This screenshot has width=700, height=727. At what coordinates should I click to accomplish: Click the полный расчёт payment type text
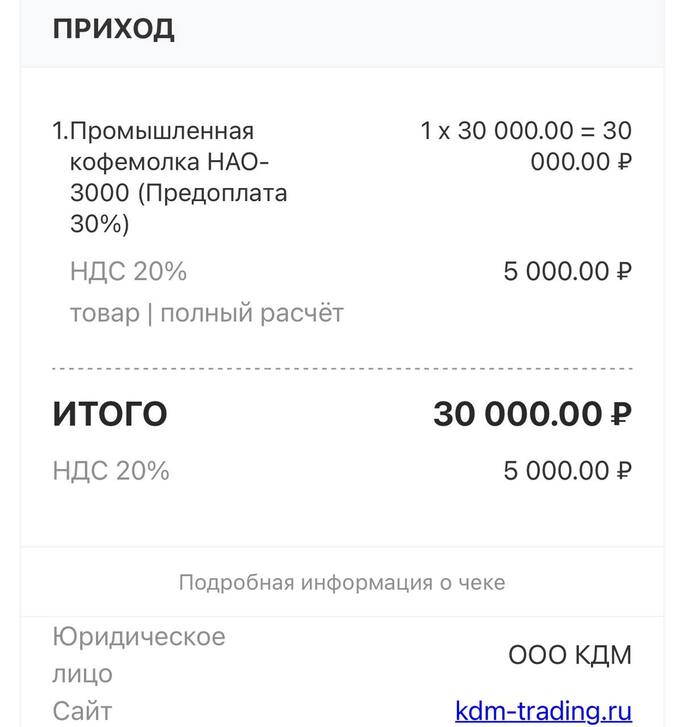click(252, 313)
